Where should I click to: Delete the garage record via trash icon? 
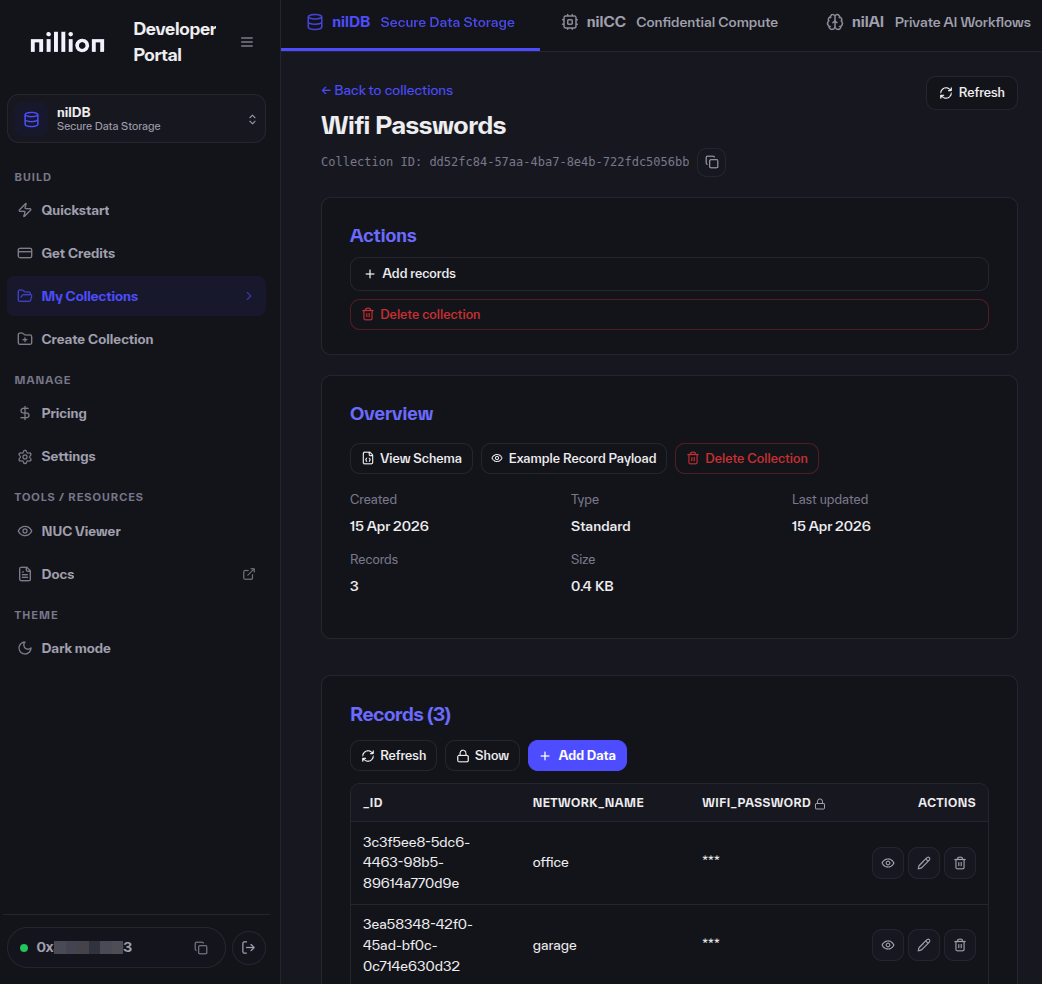(959, 945)
